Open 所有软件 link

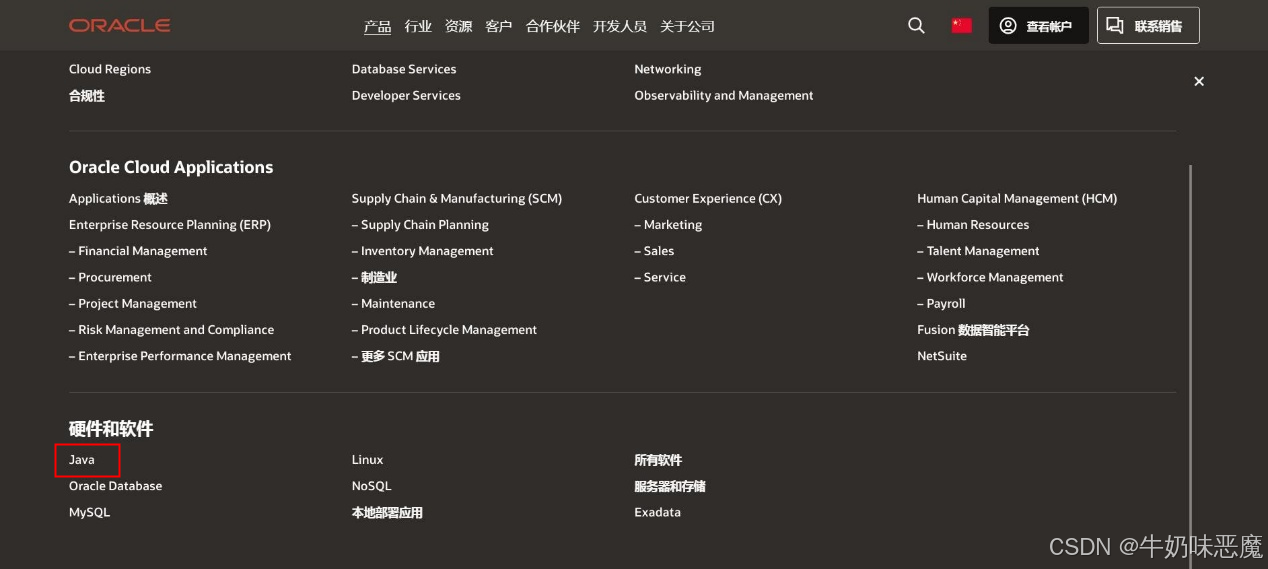coord(658,460)
